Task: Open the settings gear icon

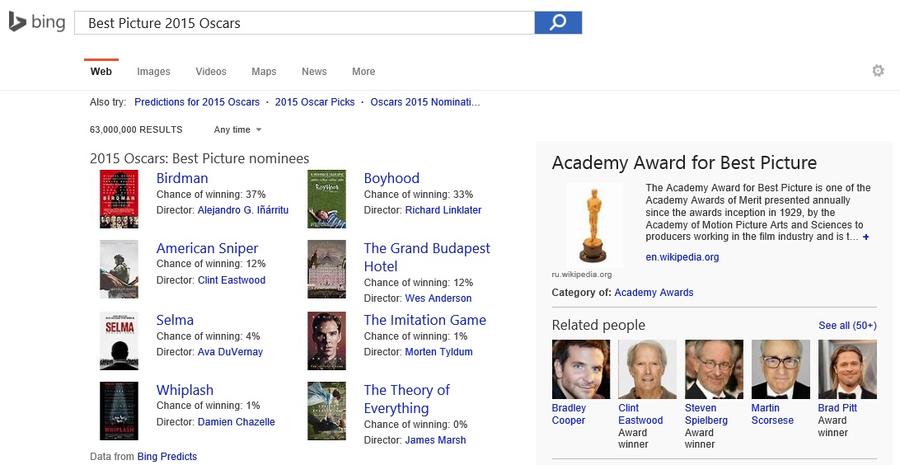Action: 878,71
